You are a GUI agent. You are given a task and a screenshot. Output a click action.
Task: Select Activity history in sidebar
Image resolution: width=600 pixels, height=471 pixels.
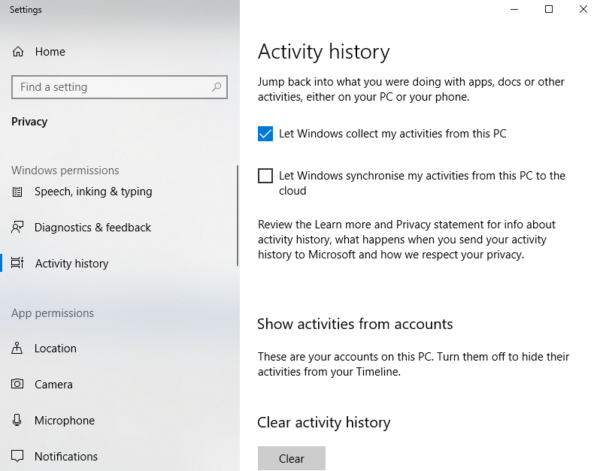click(x=72, y=264)
